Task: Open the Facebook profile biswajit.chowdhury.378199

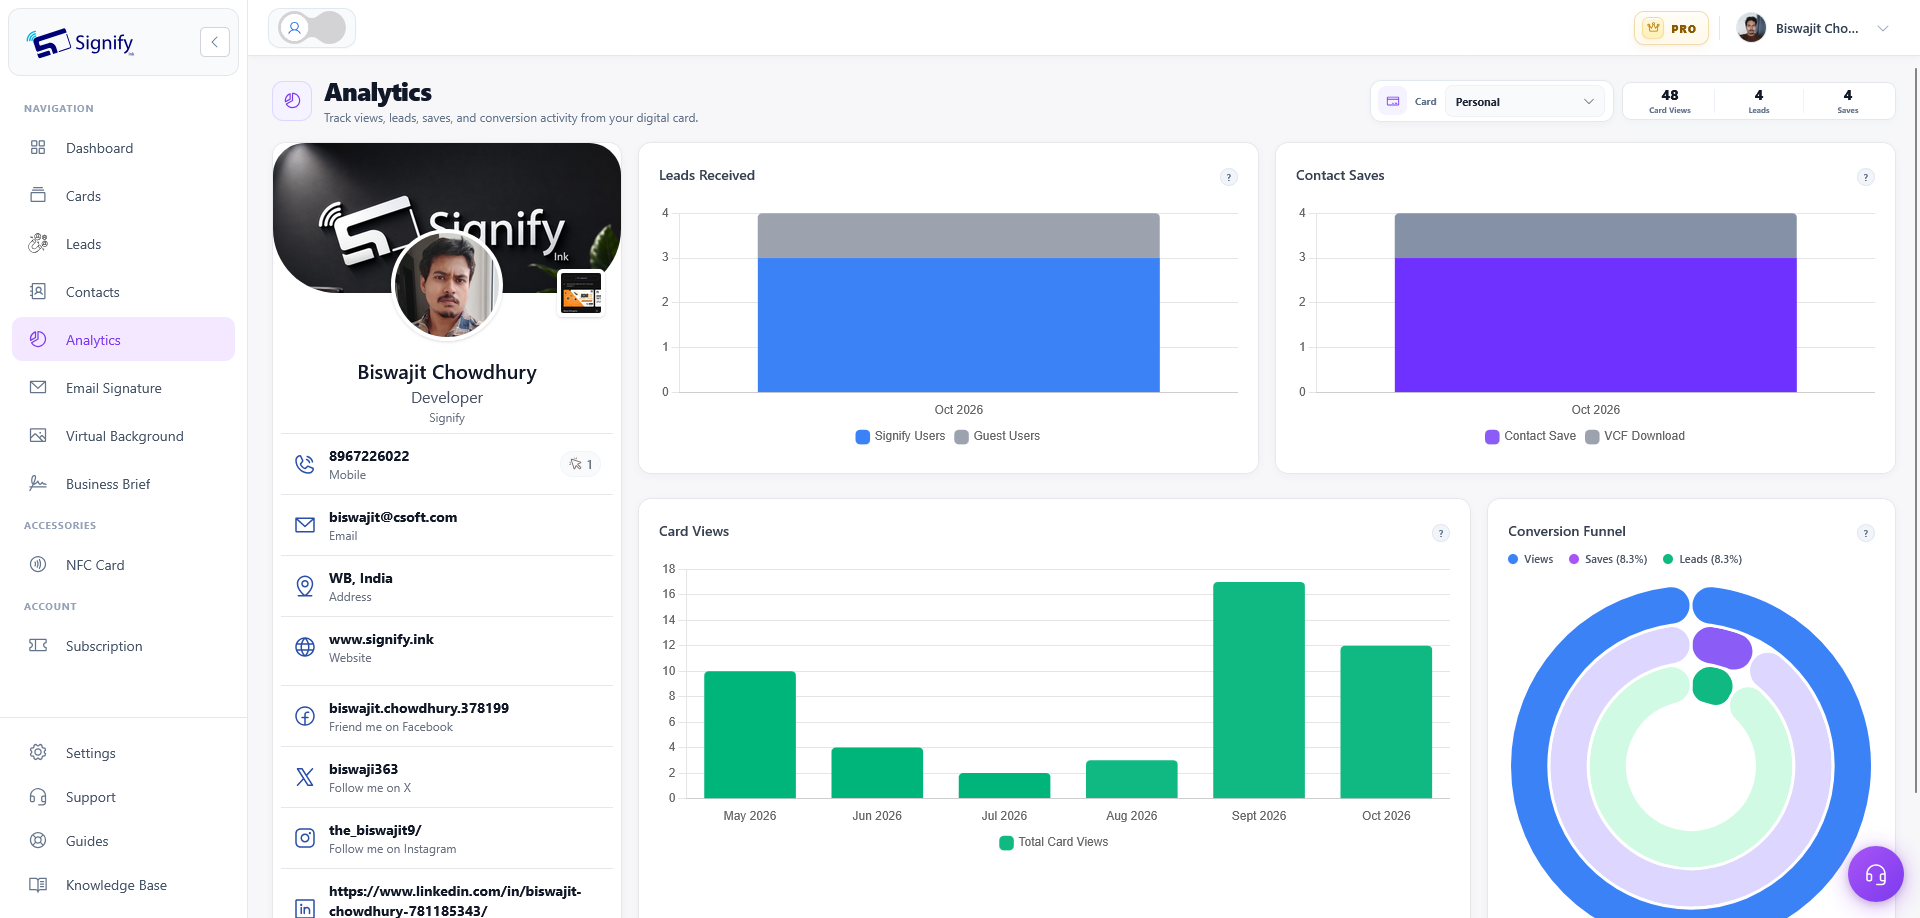Action: pos(419,708)
